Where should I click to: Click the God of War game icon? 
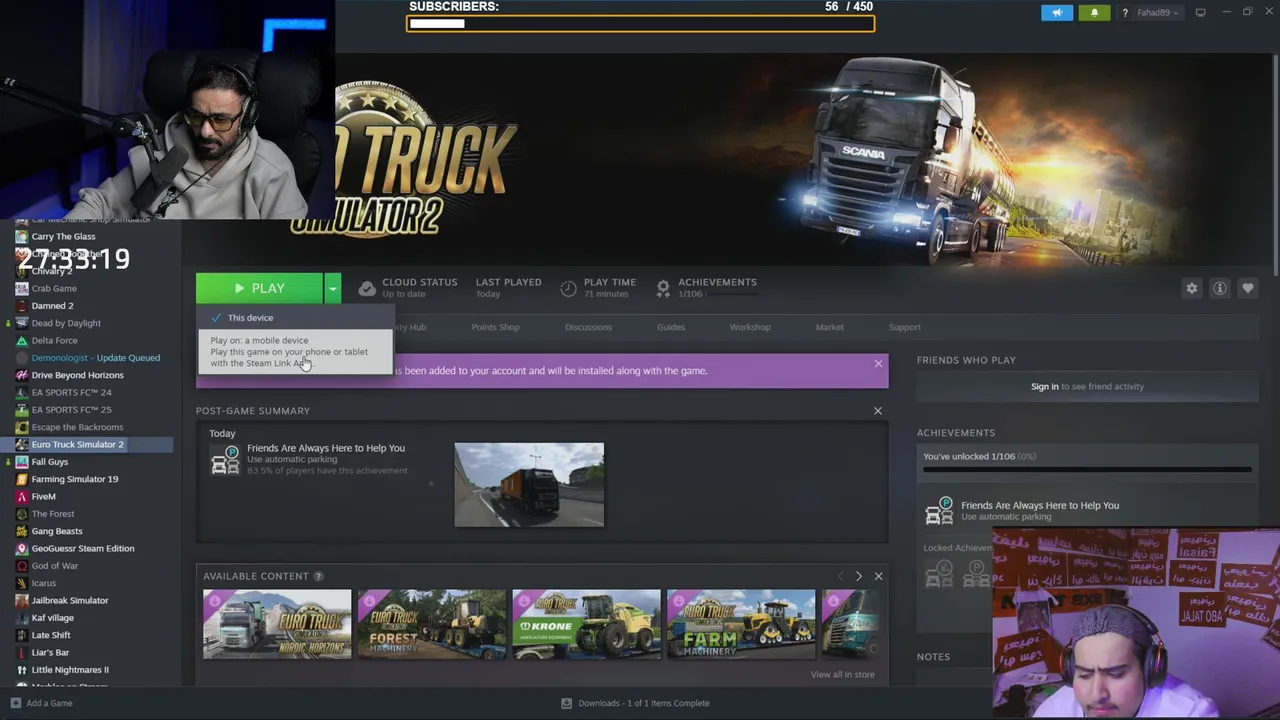click(x=21, y=566)
